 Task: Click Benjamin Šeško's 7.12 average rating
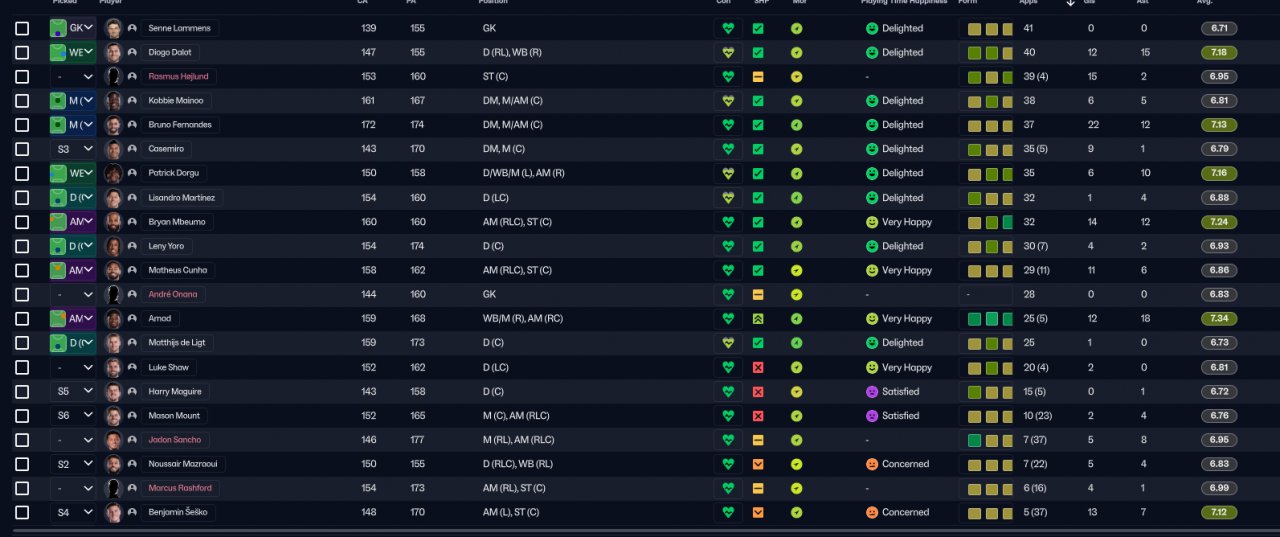1219,512
